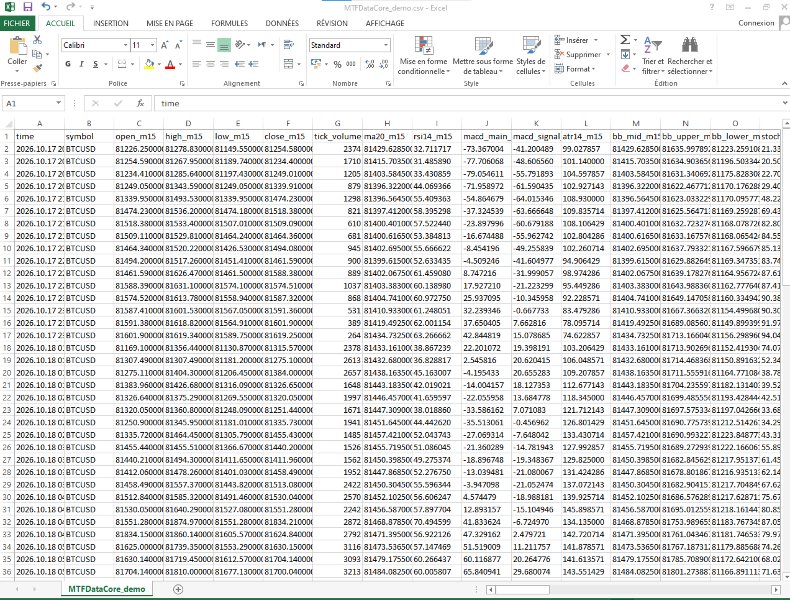This screenshot has height=600, width=790.
Task: Click the decrease decimal icon
Action: 384,64
